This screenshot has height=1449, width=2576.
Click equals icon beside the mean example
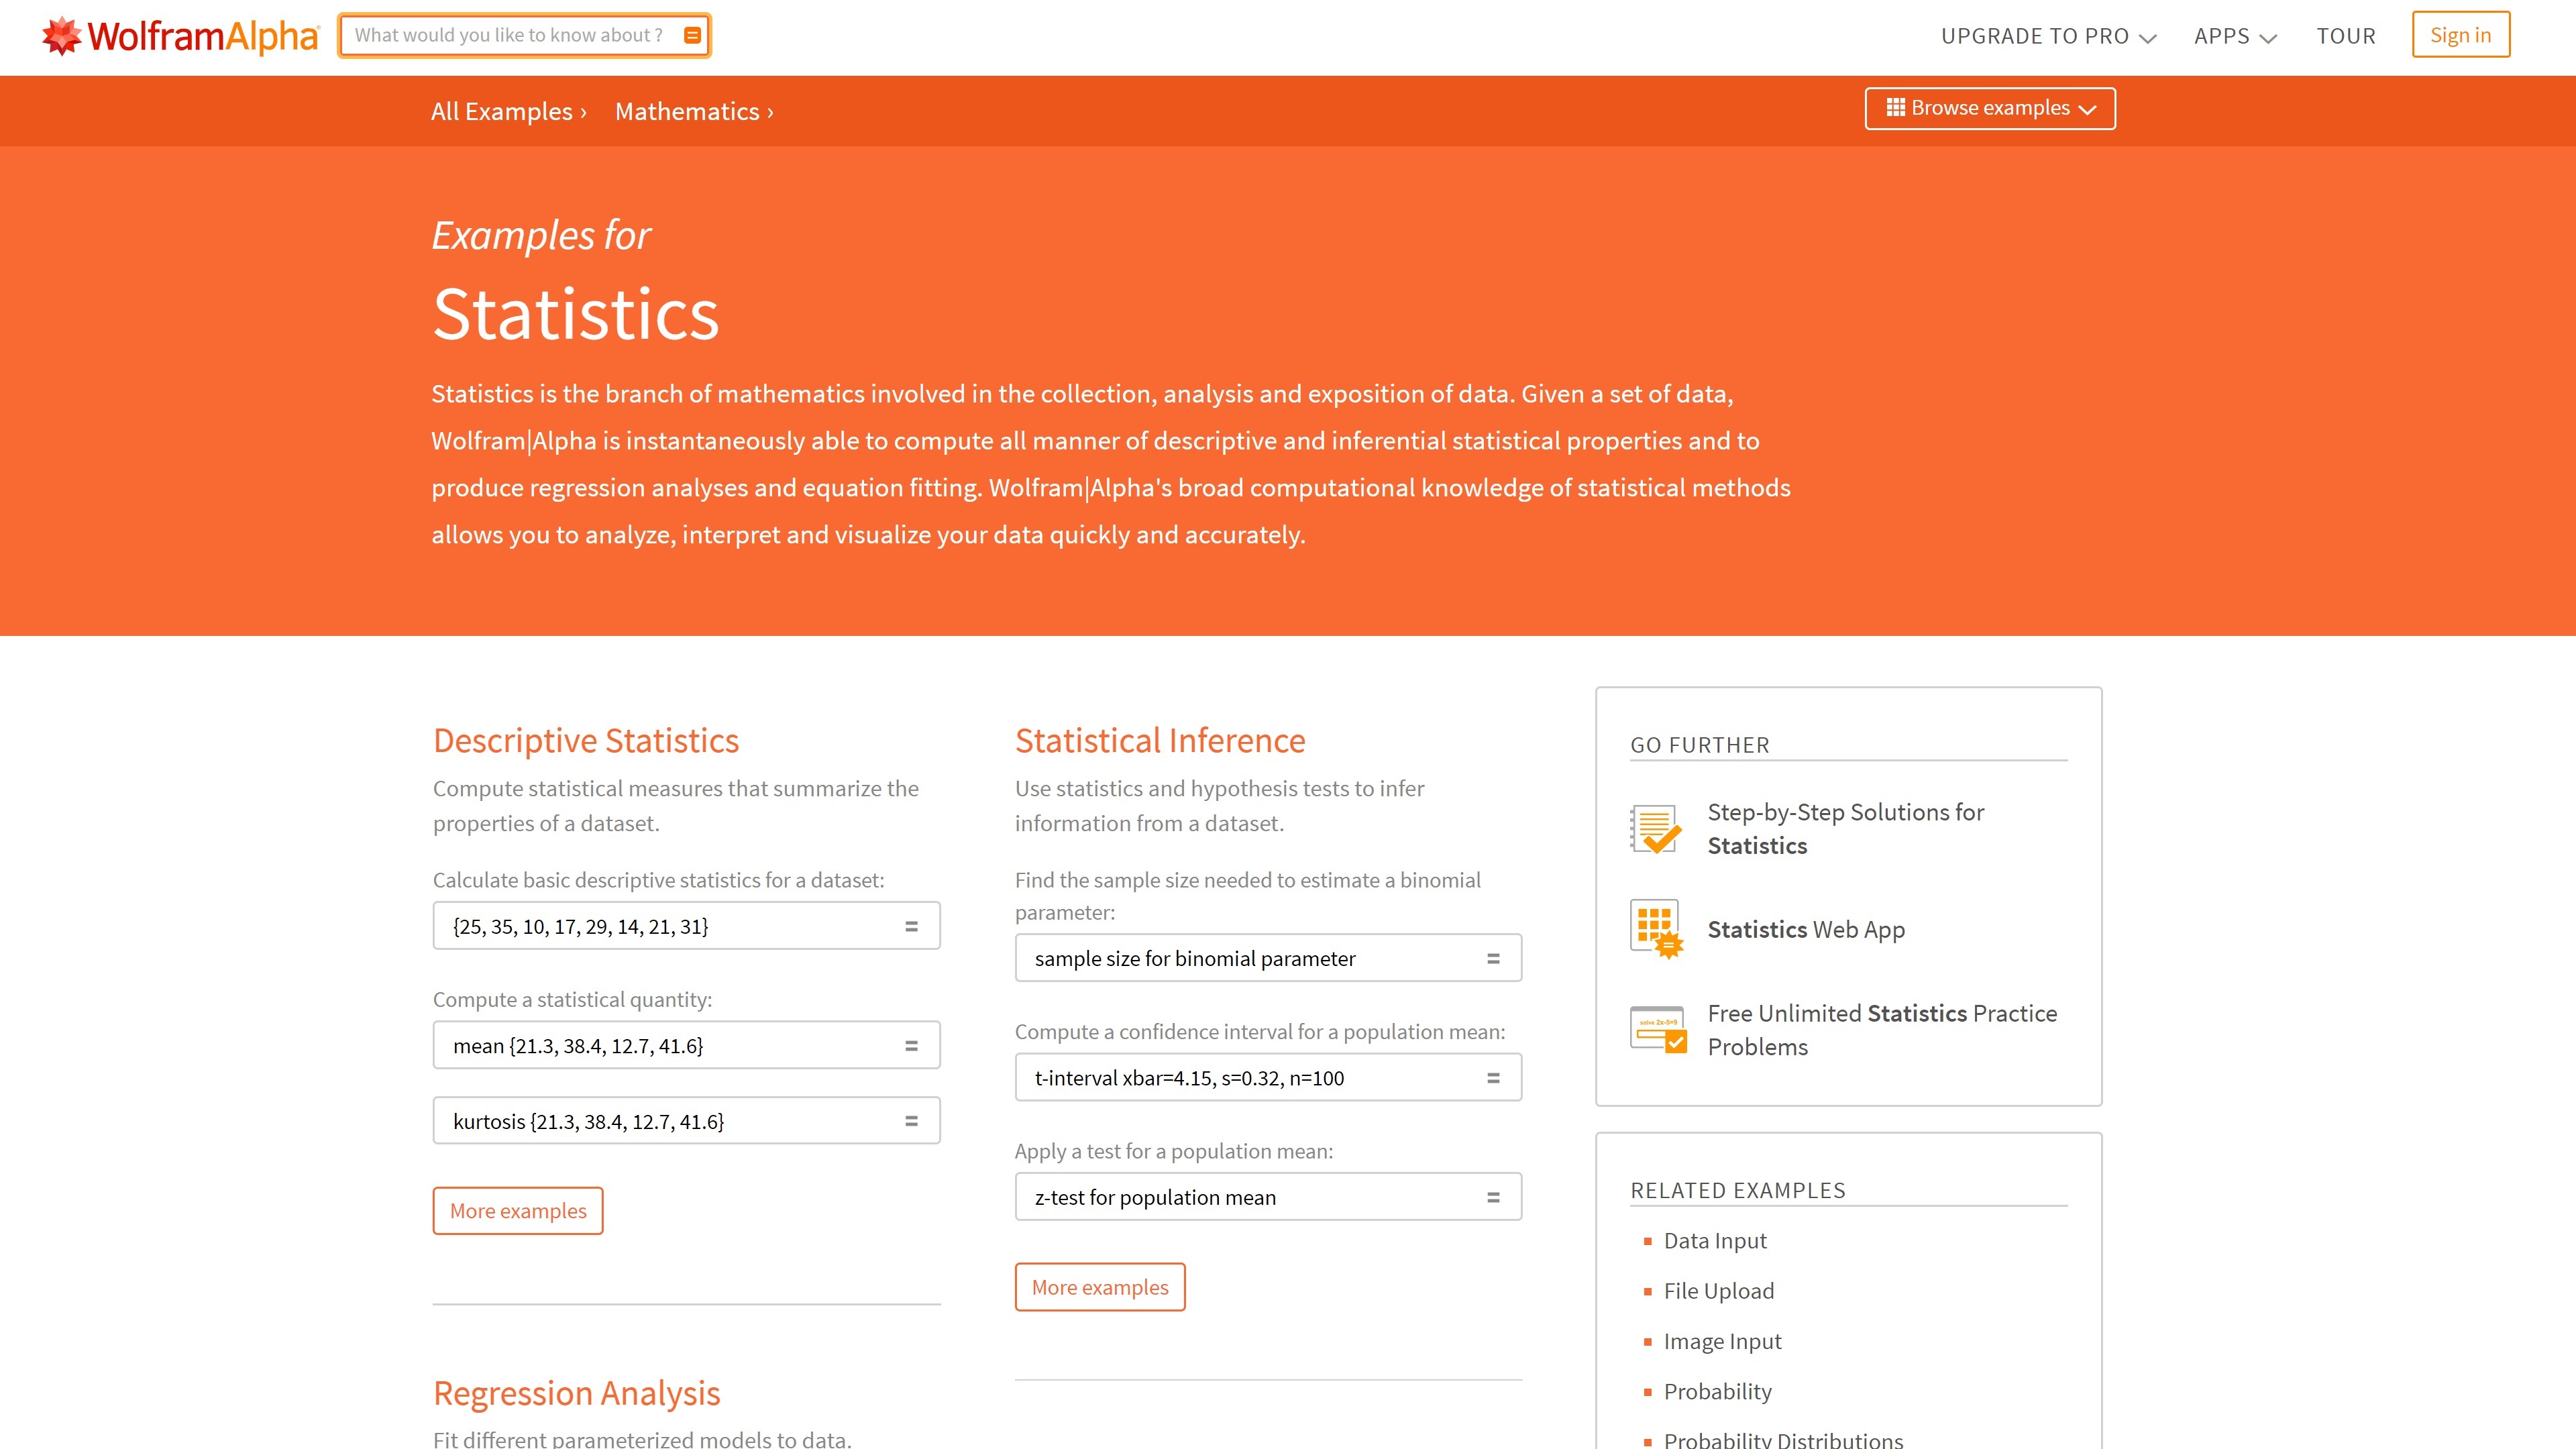(x=911, y=1046)
